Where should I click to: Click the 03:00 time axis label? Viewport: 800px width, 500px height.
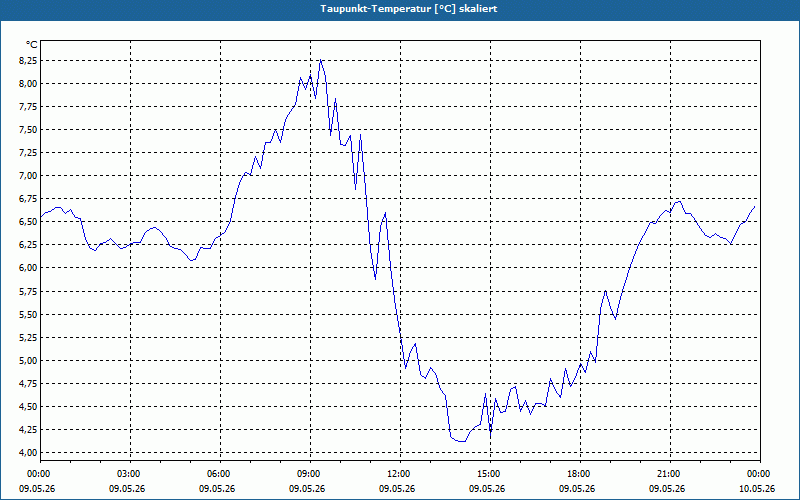(x=131, y=474)
